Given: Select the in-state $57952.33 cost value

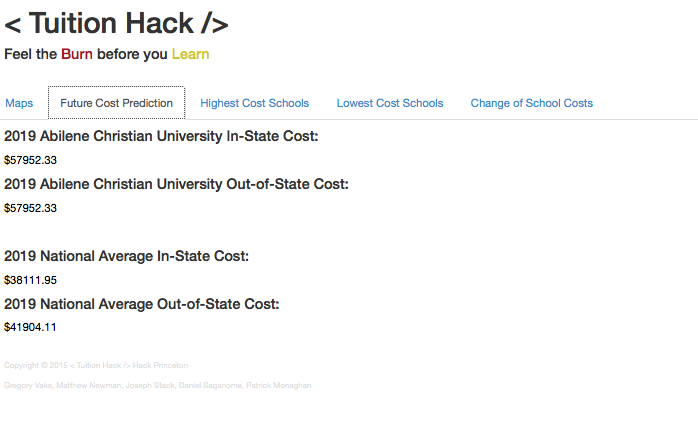Looking at the screenshot, I should 30,160.
